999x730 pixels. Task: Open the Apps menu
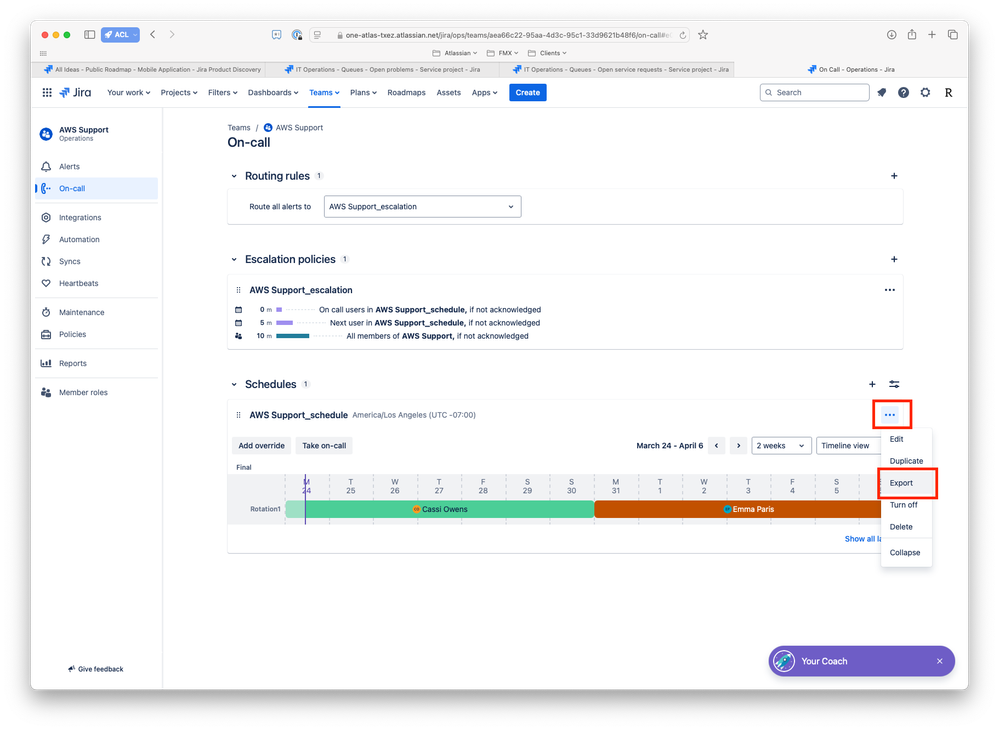coord(484,92)
